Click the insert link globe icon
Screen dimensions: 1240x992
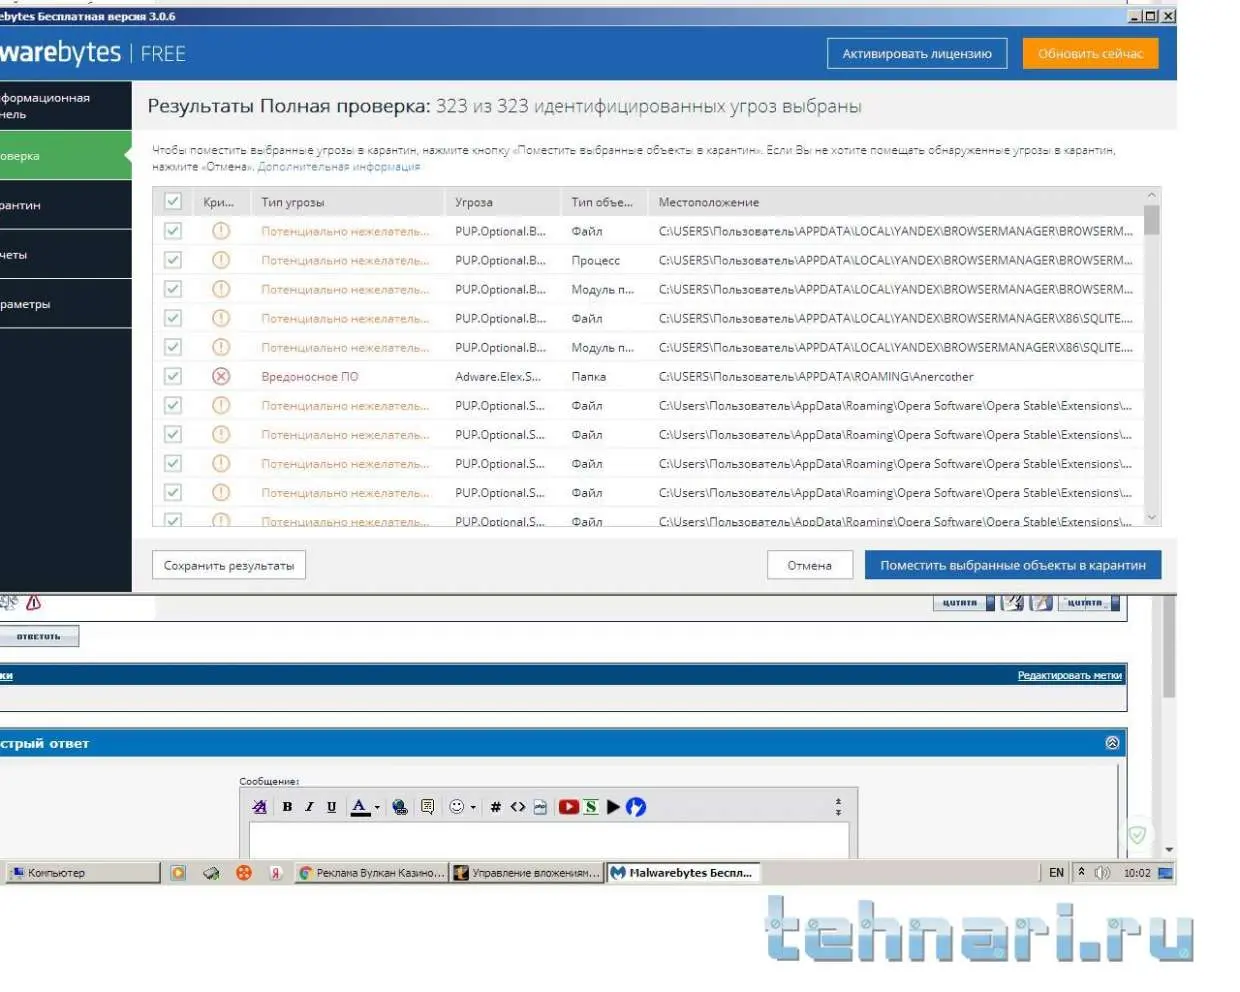pos(400,807)
